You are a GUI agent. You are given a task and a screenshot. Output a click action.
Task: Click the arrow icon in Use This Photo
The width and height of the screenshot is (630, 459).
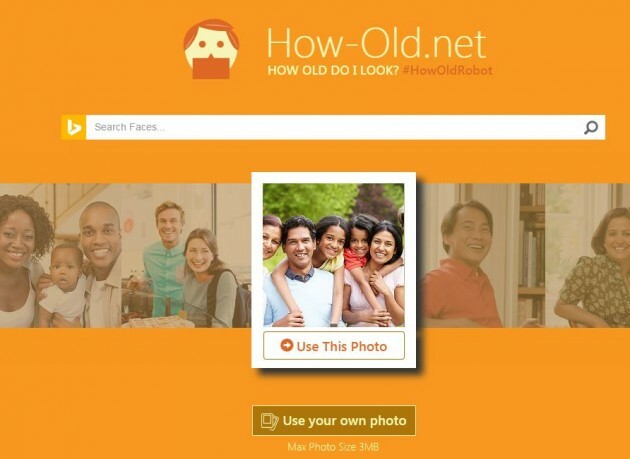click(286, 345)
